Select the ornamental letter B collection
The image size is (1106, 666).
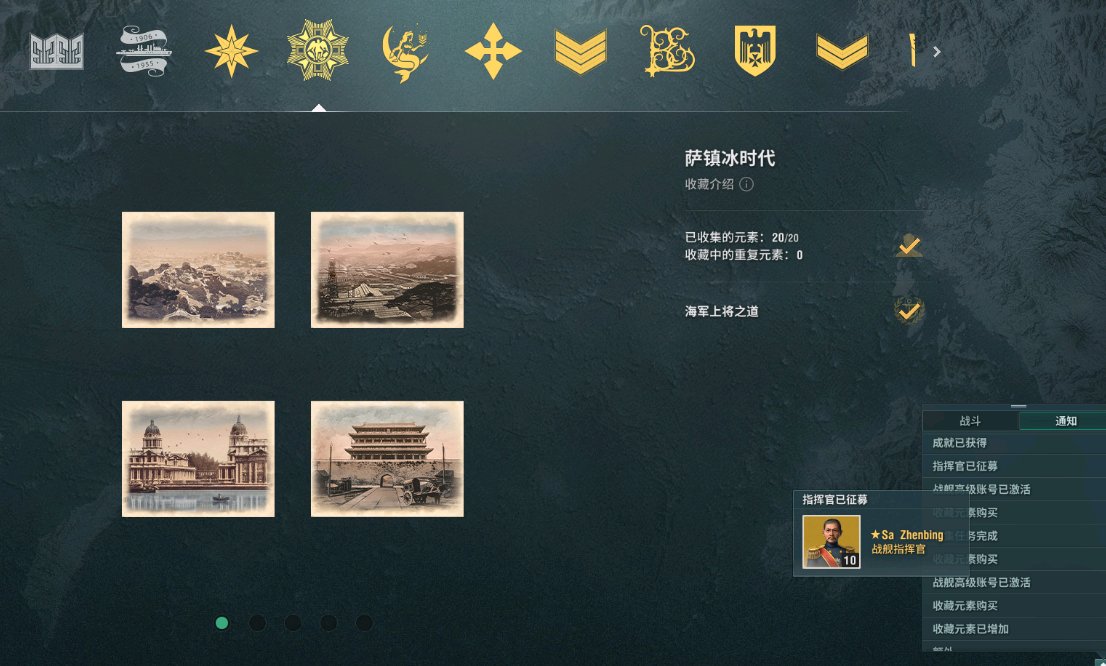point(667,51)
